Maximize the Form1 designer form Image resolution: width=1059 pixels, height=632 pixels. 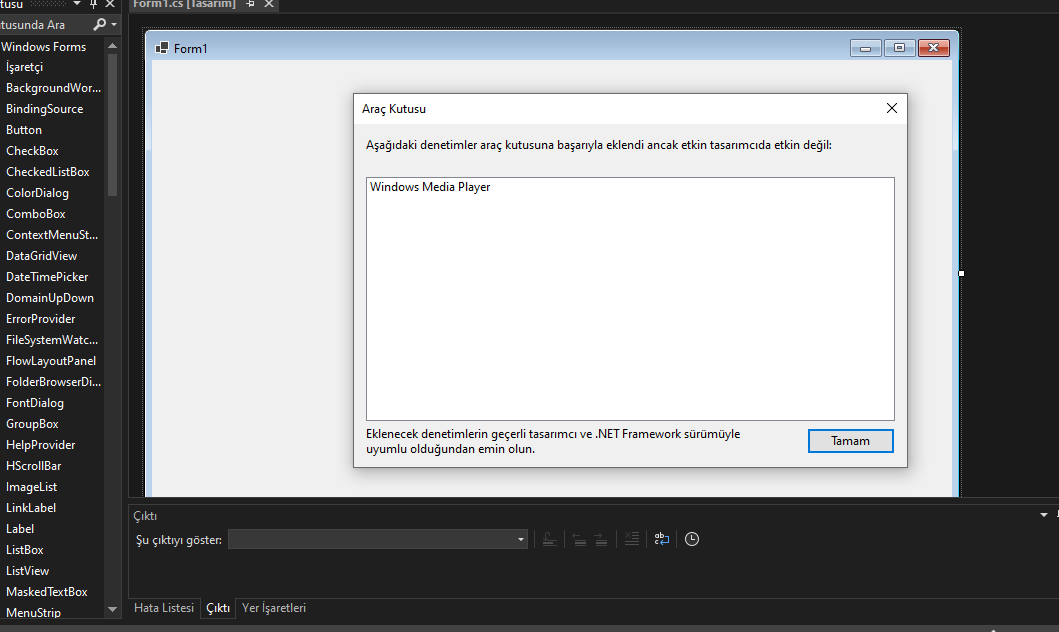[x=899, y=48]
